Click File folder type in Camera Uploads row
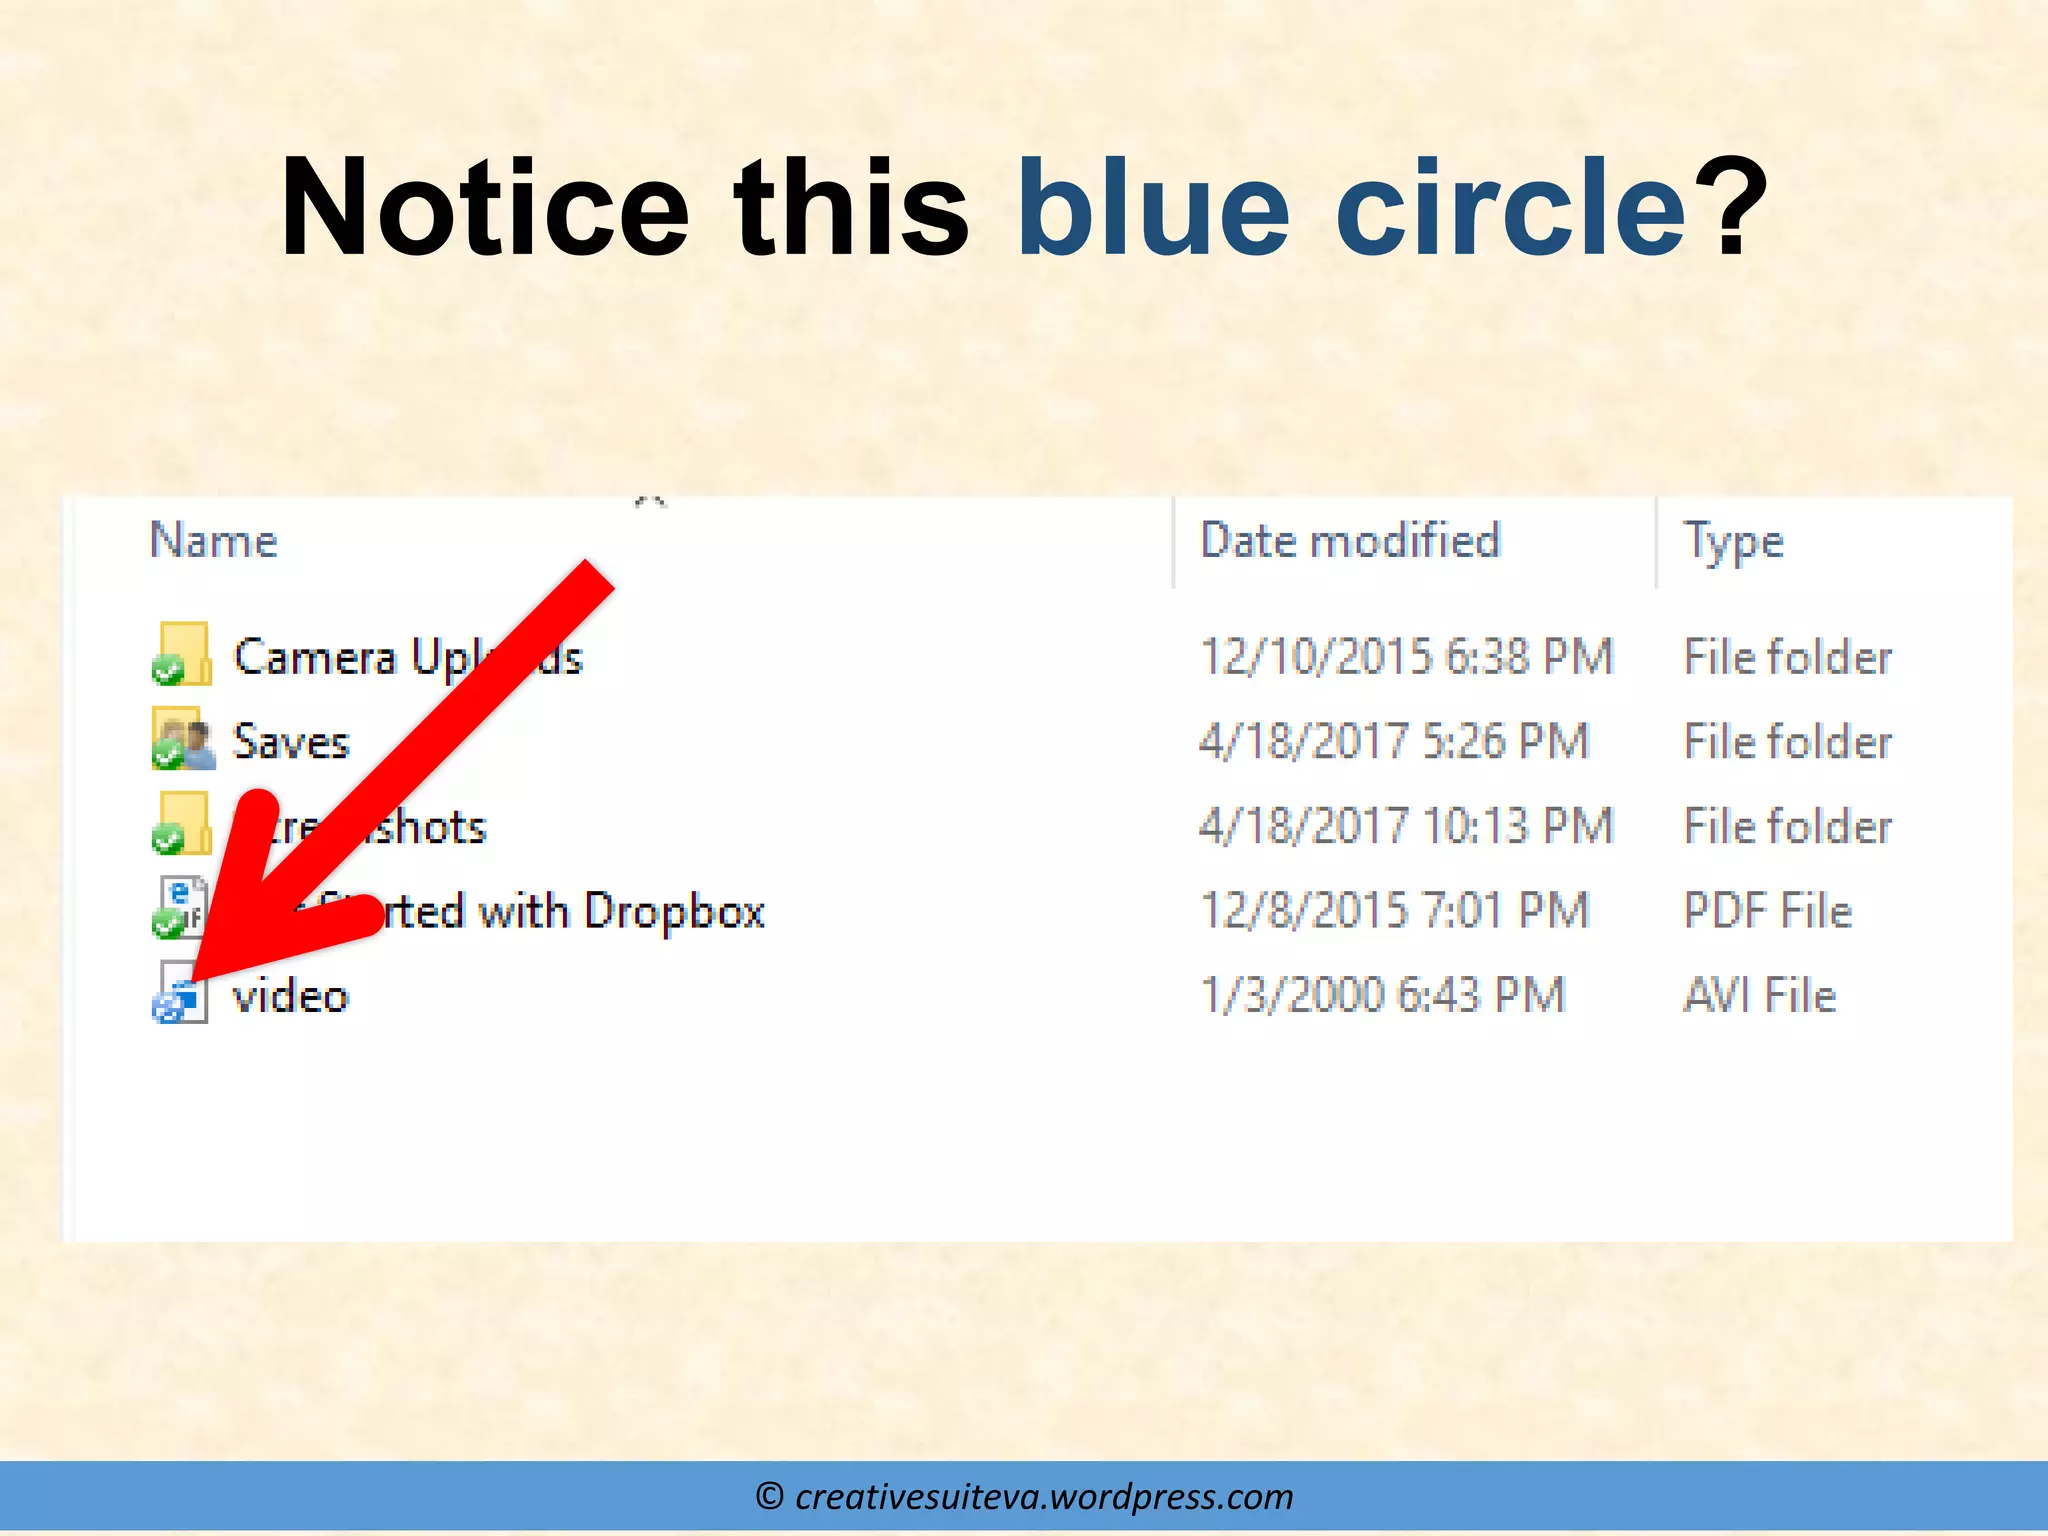Screen dimensions: 2048x1536 [x=1788, y=657]
